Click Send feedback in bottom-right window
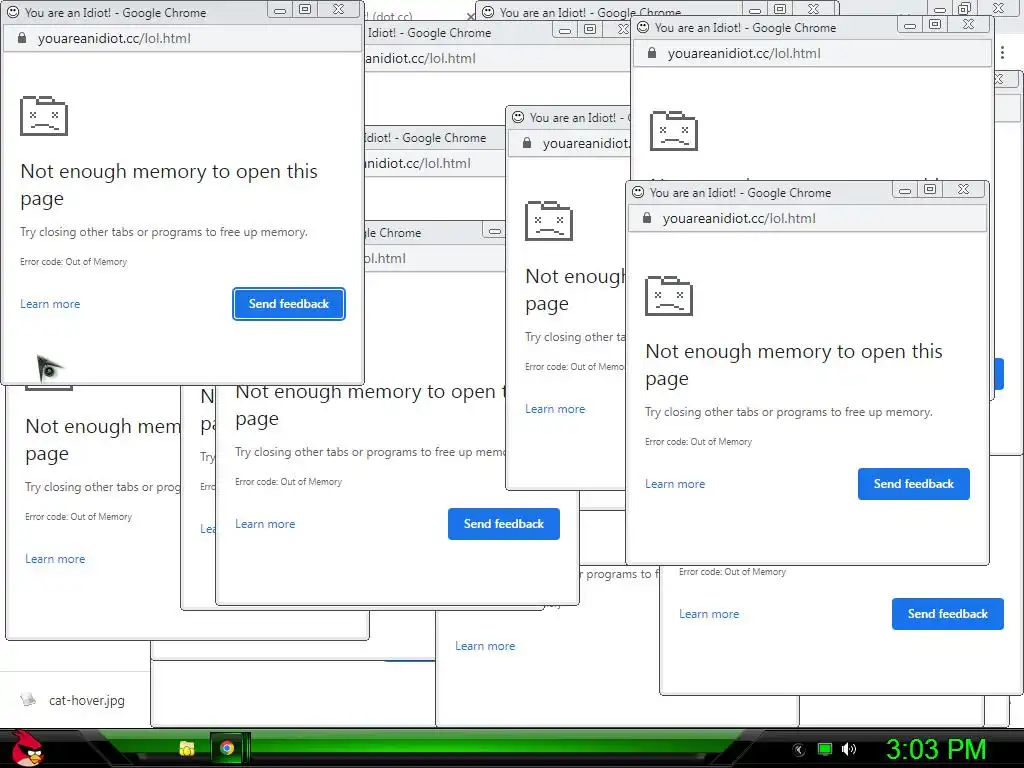This screenshot has height=768, width=1024. (948, 614)
